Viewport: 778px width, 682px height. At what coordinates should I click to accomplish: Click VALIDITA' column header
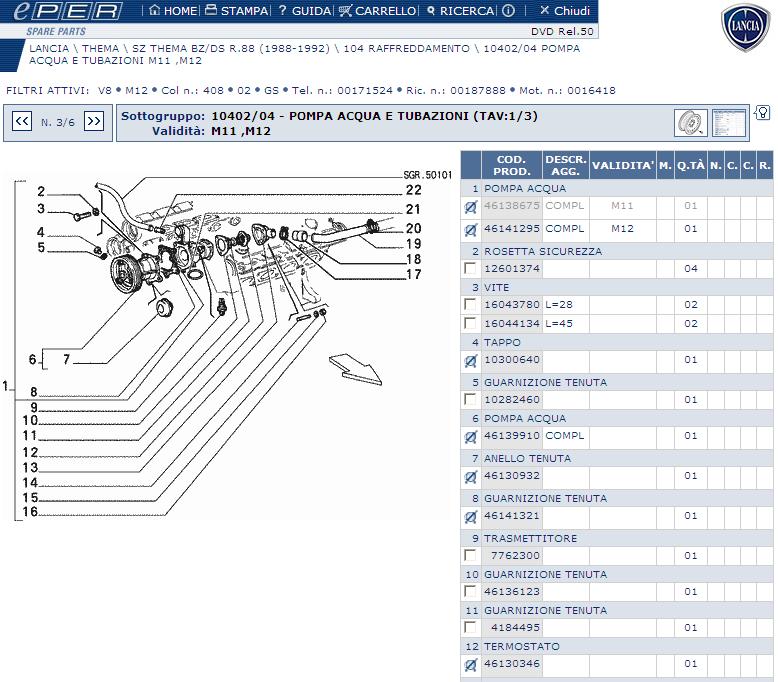tap(623, 165)
